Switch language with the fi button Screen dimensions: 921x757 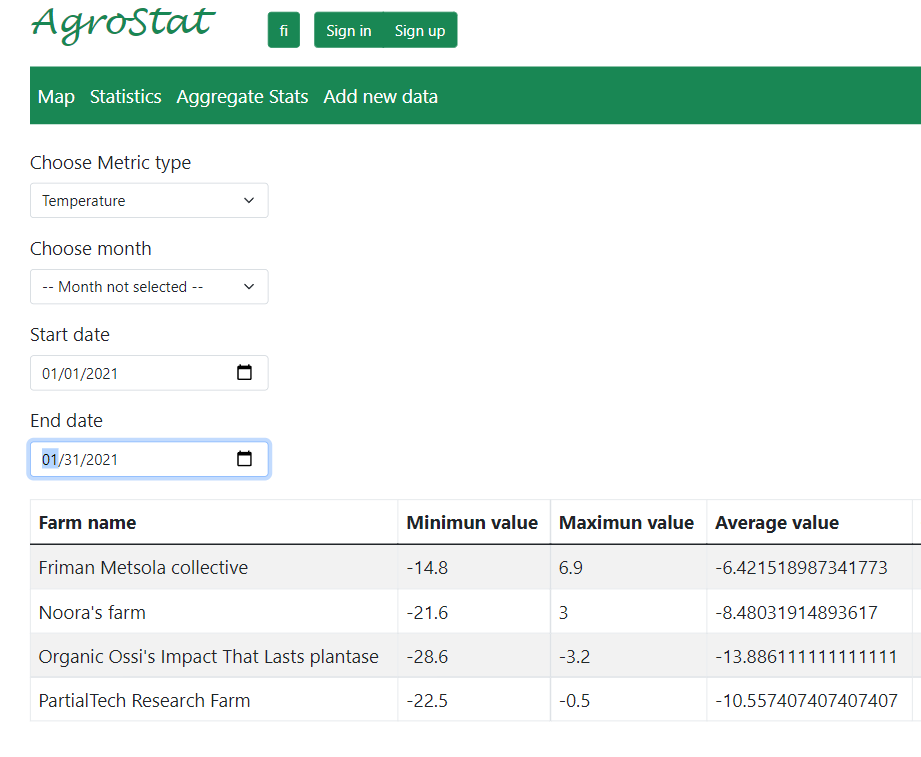click(284, 30)
